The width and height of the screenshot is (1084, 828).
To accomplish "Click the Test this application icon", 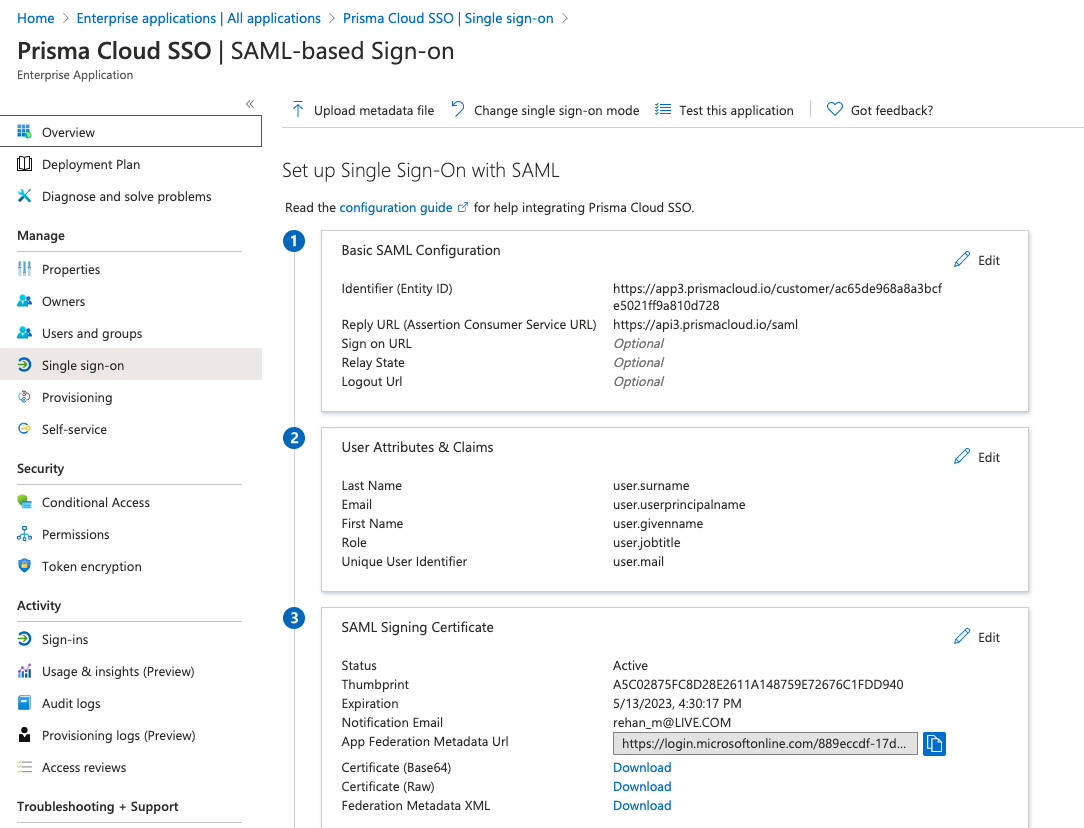I will [663, 110].
